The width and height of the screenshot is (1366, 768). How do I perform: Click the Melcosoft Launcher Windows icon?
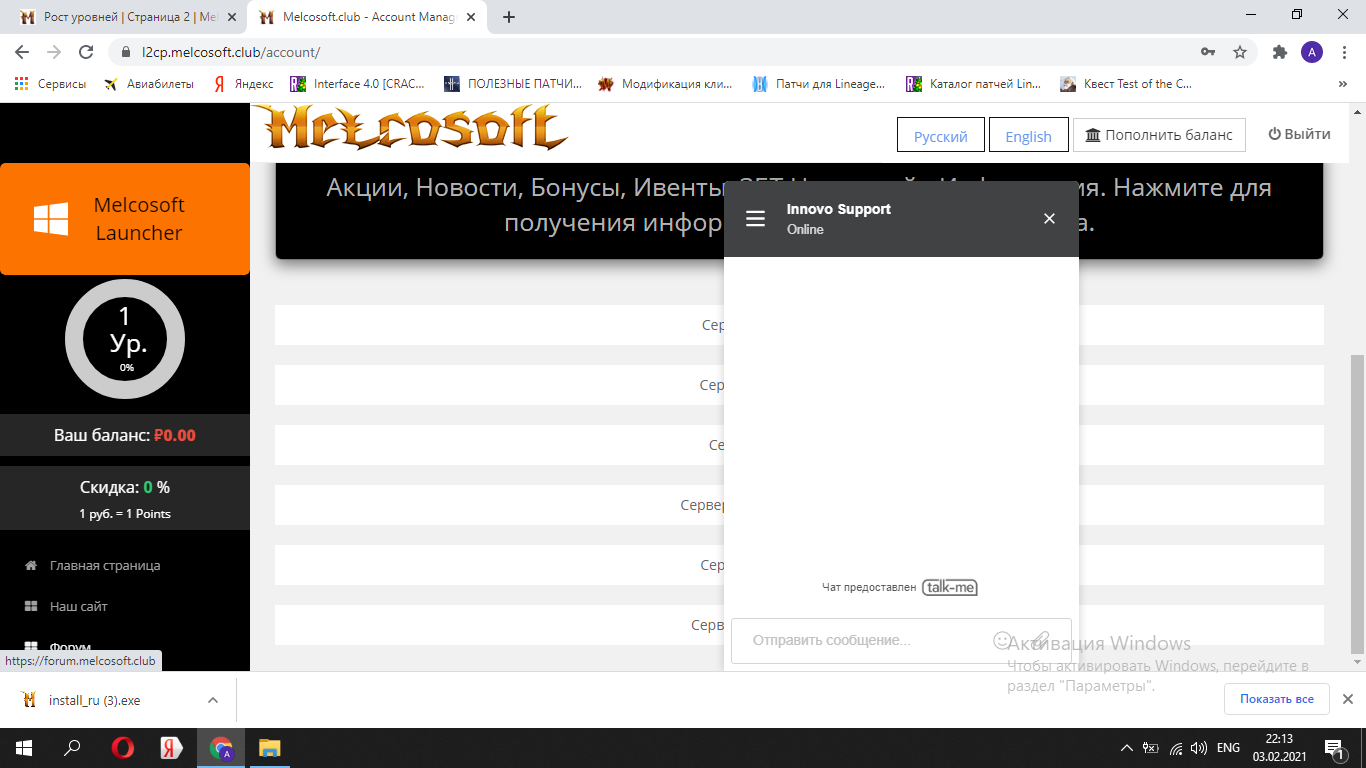click(x=51, y=219)
